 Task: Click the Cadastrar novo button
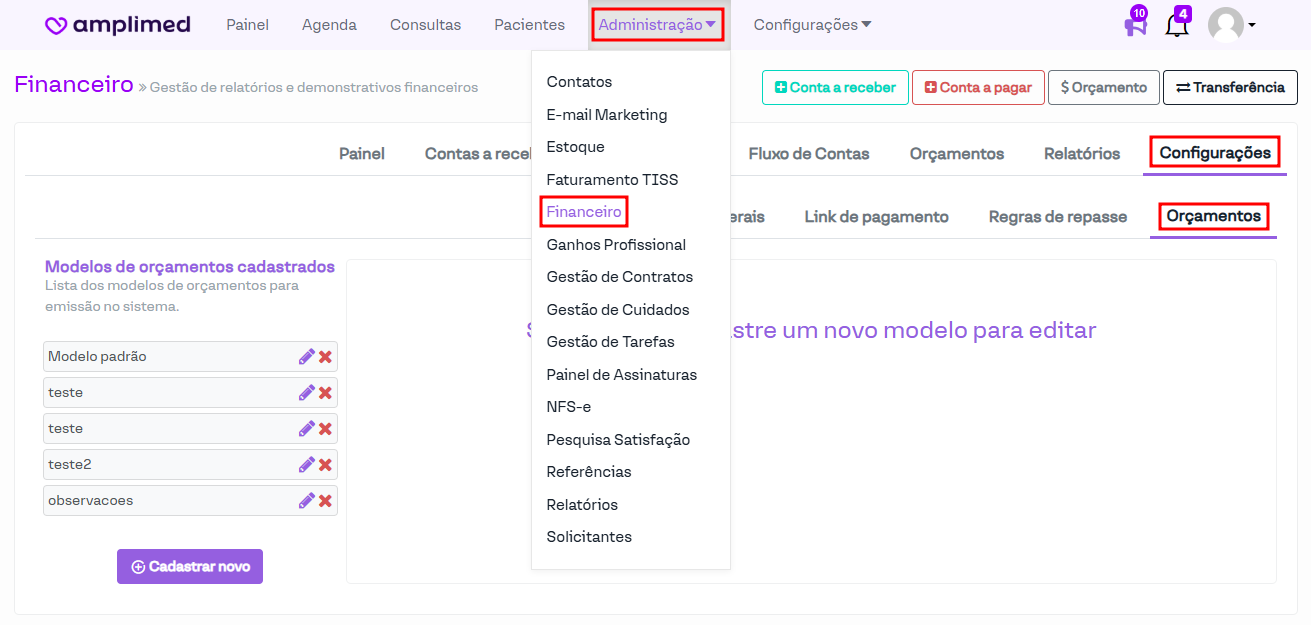(x=190, y=567)
